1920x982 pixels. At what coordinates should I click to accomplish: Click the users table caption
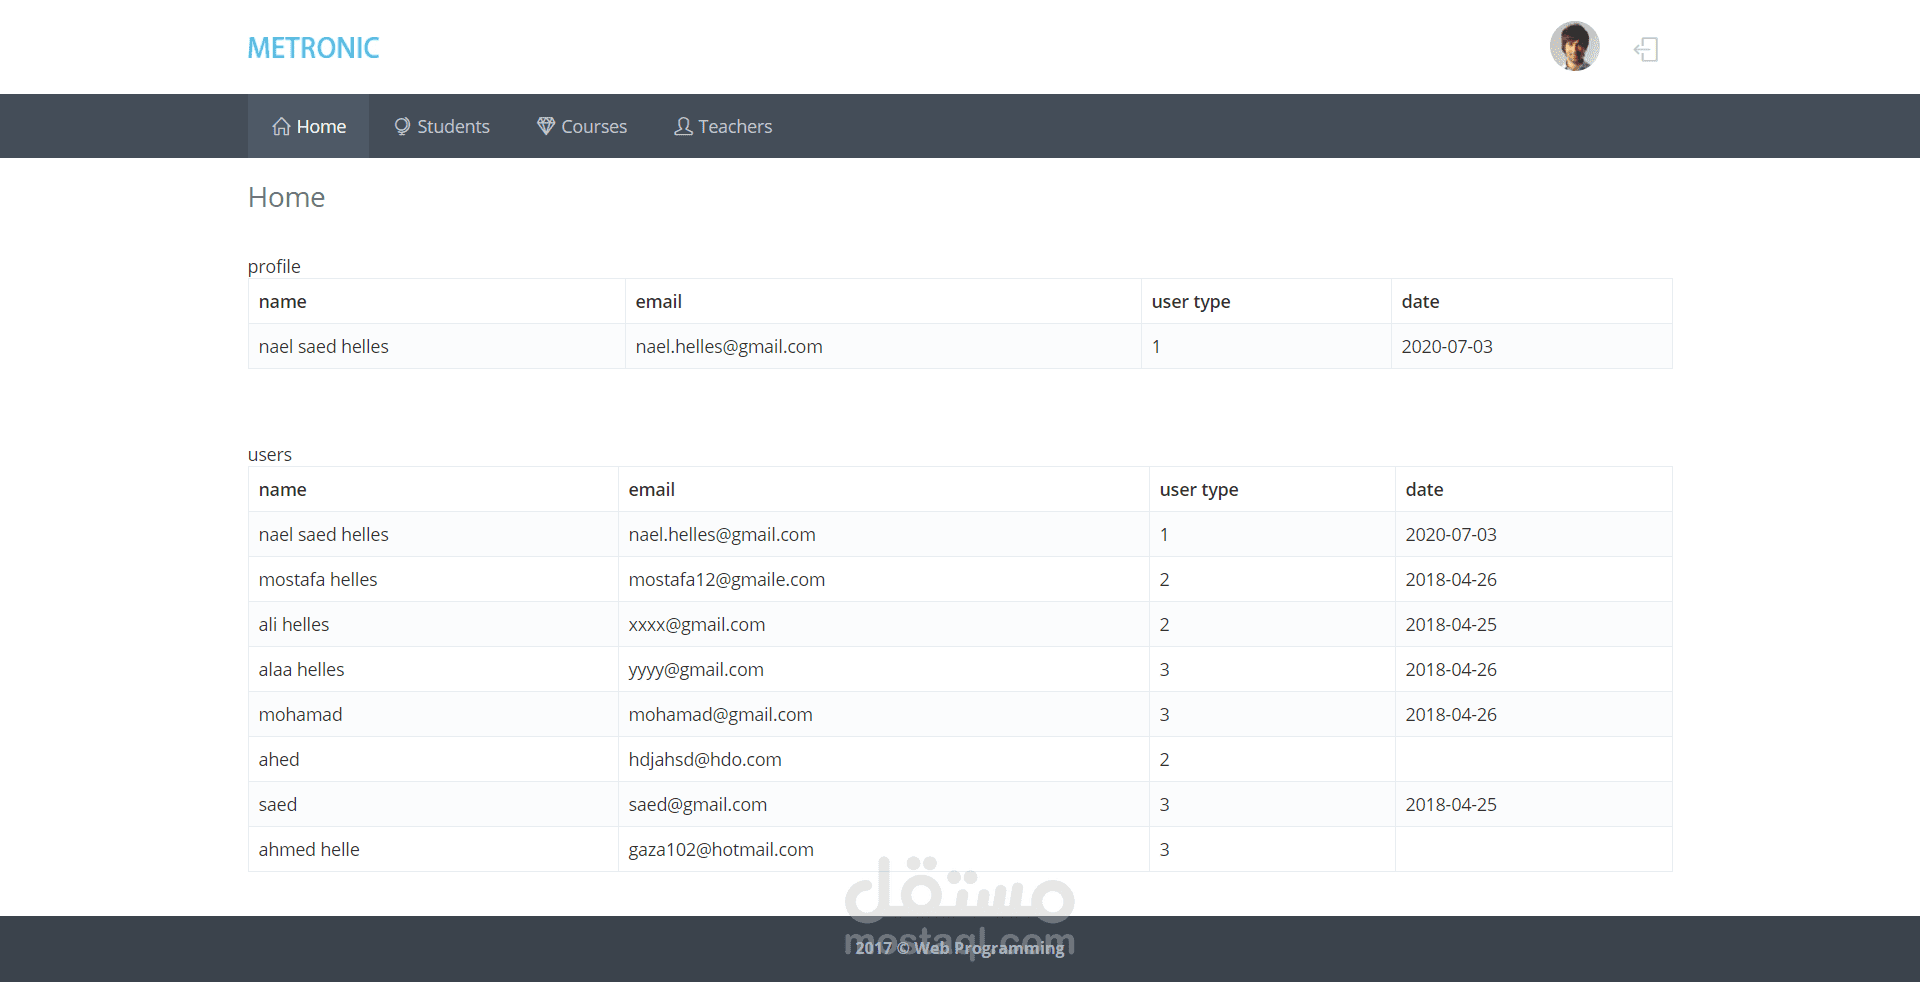[x=270, y=455]
